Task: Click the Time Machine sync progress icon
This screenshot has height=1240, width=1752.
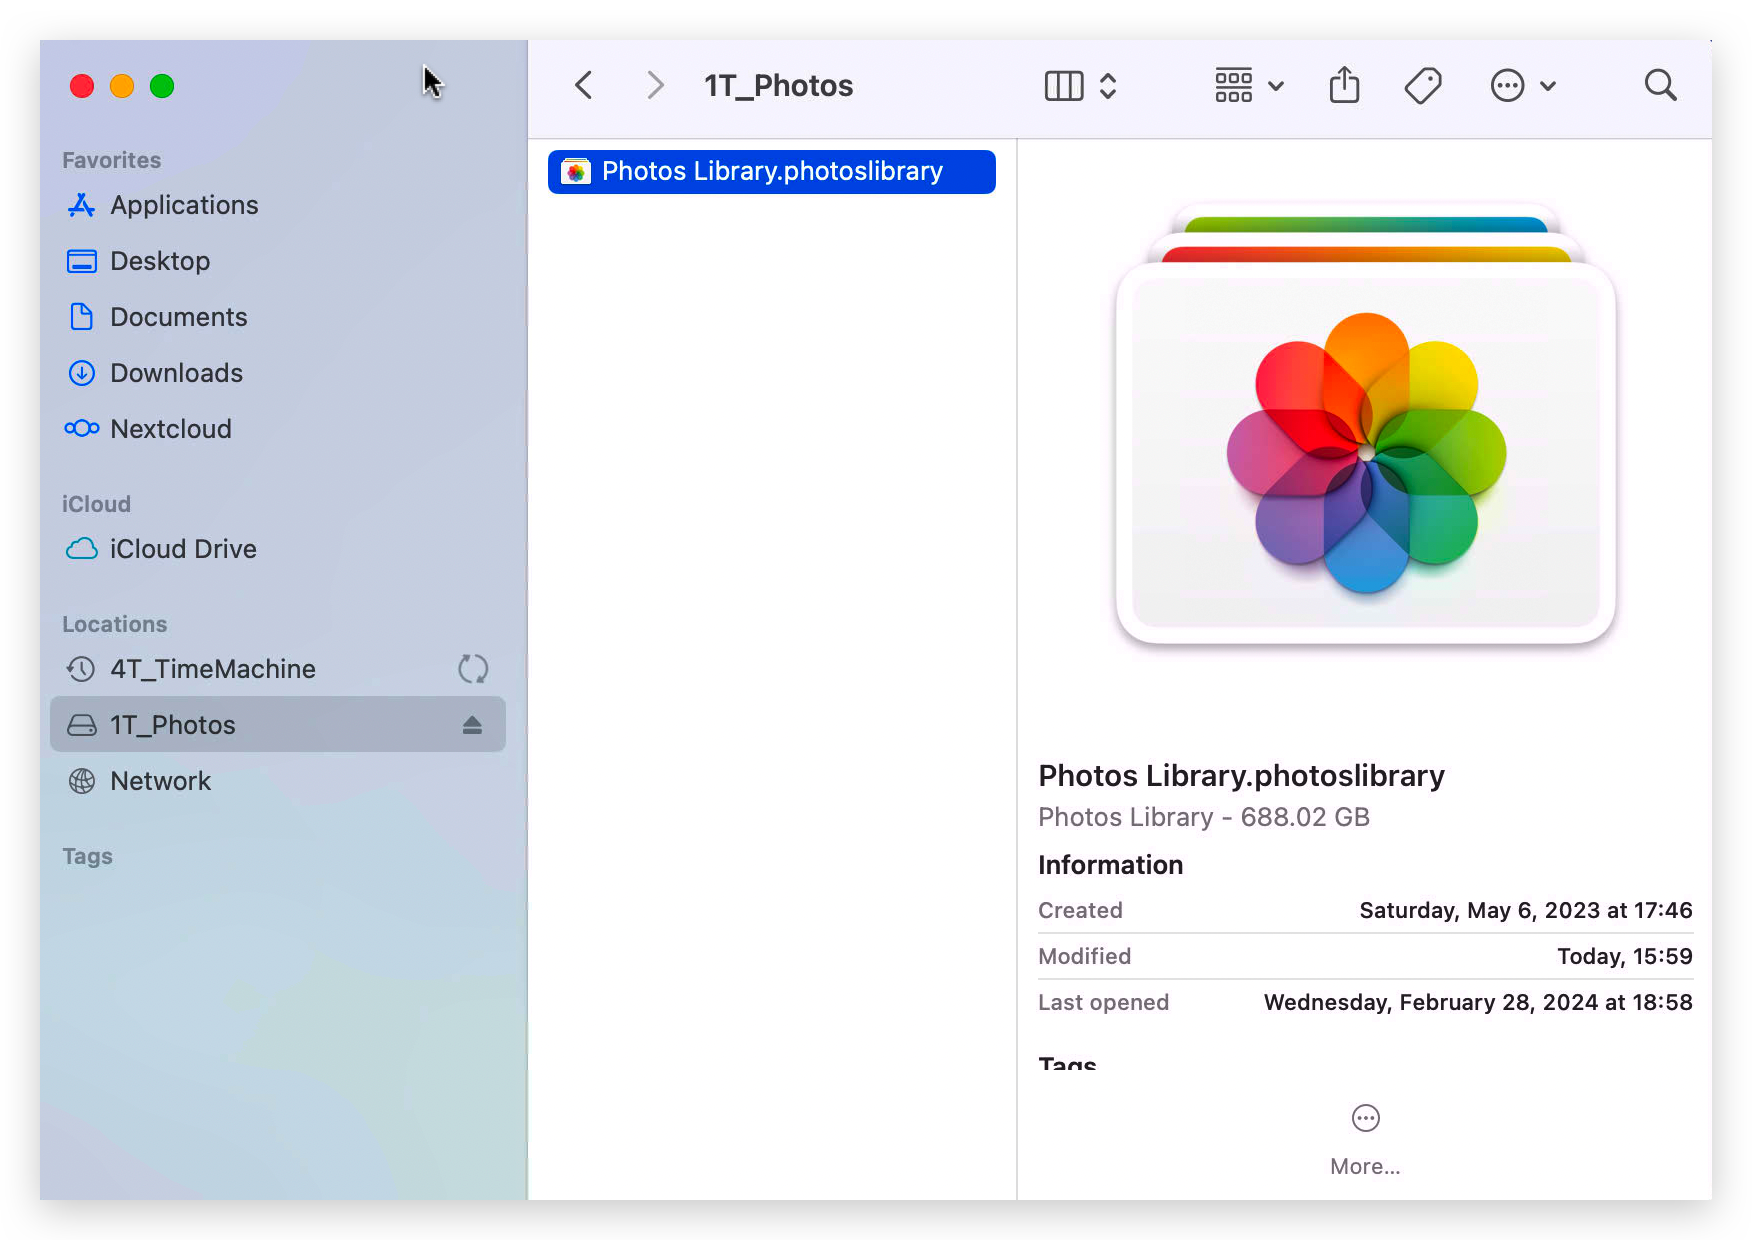Action: [472, 669]
